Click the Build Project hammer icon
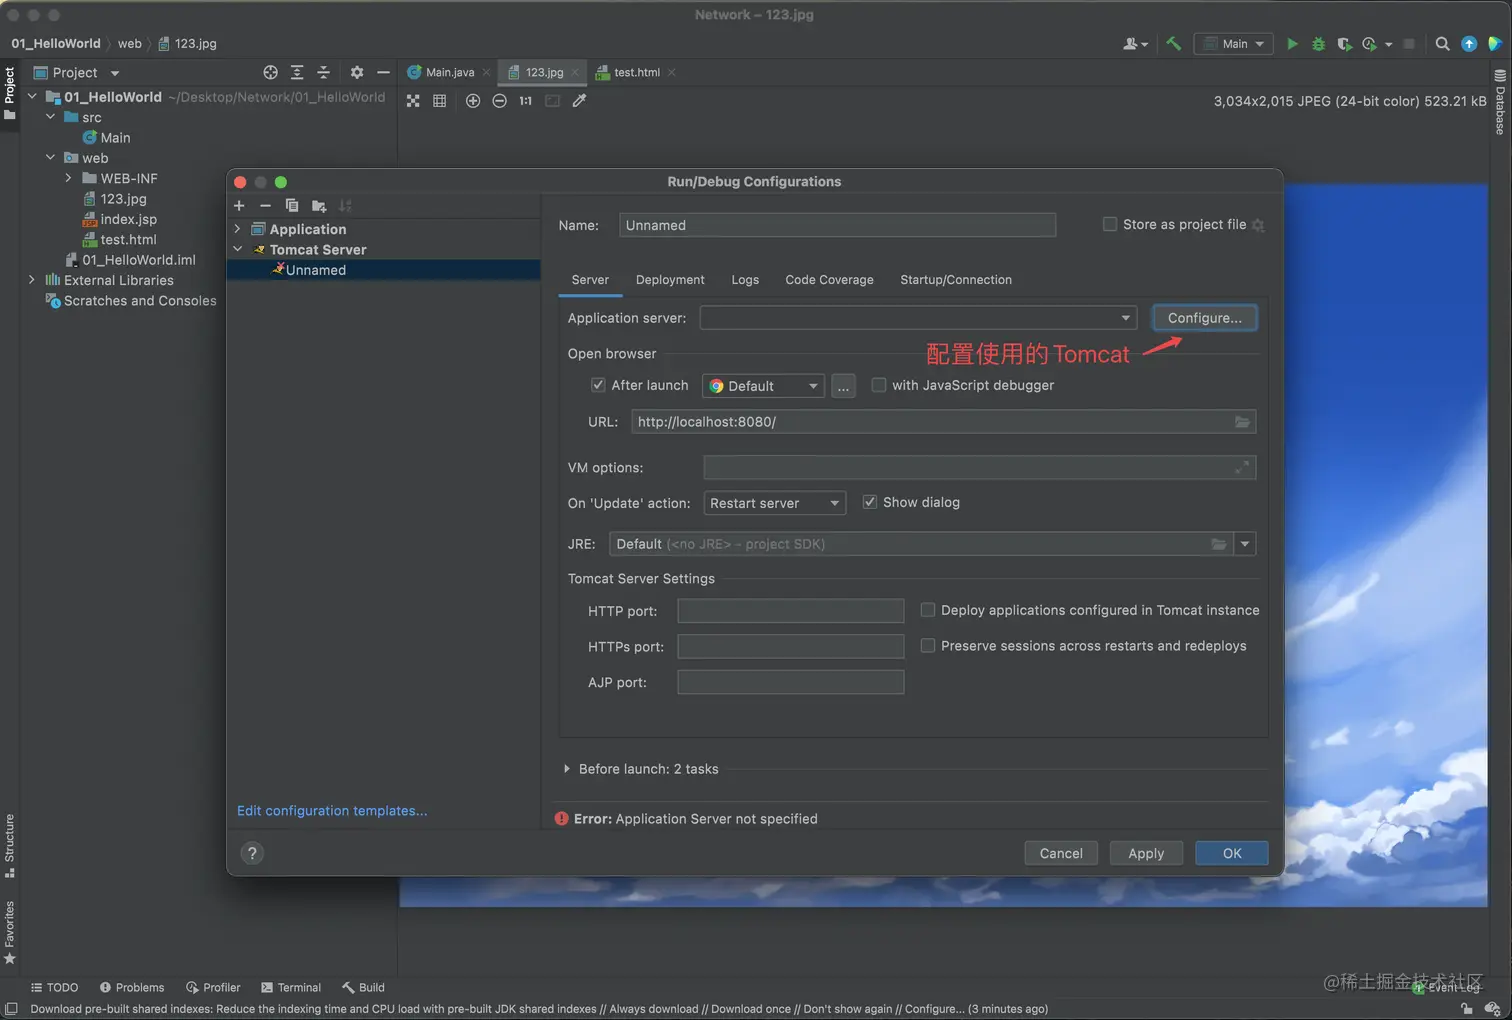Viewport: 1512px width, 1020px height. [x=1174, y=44]
